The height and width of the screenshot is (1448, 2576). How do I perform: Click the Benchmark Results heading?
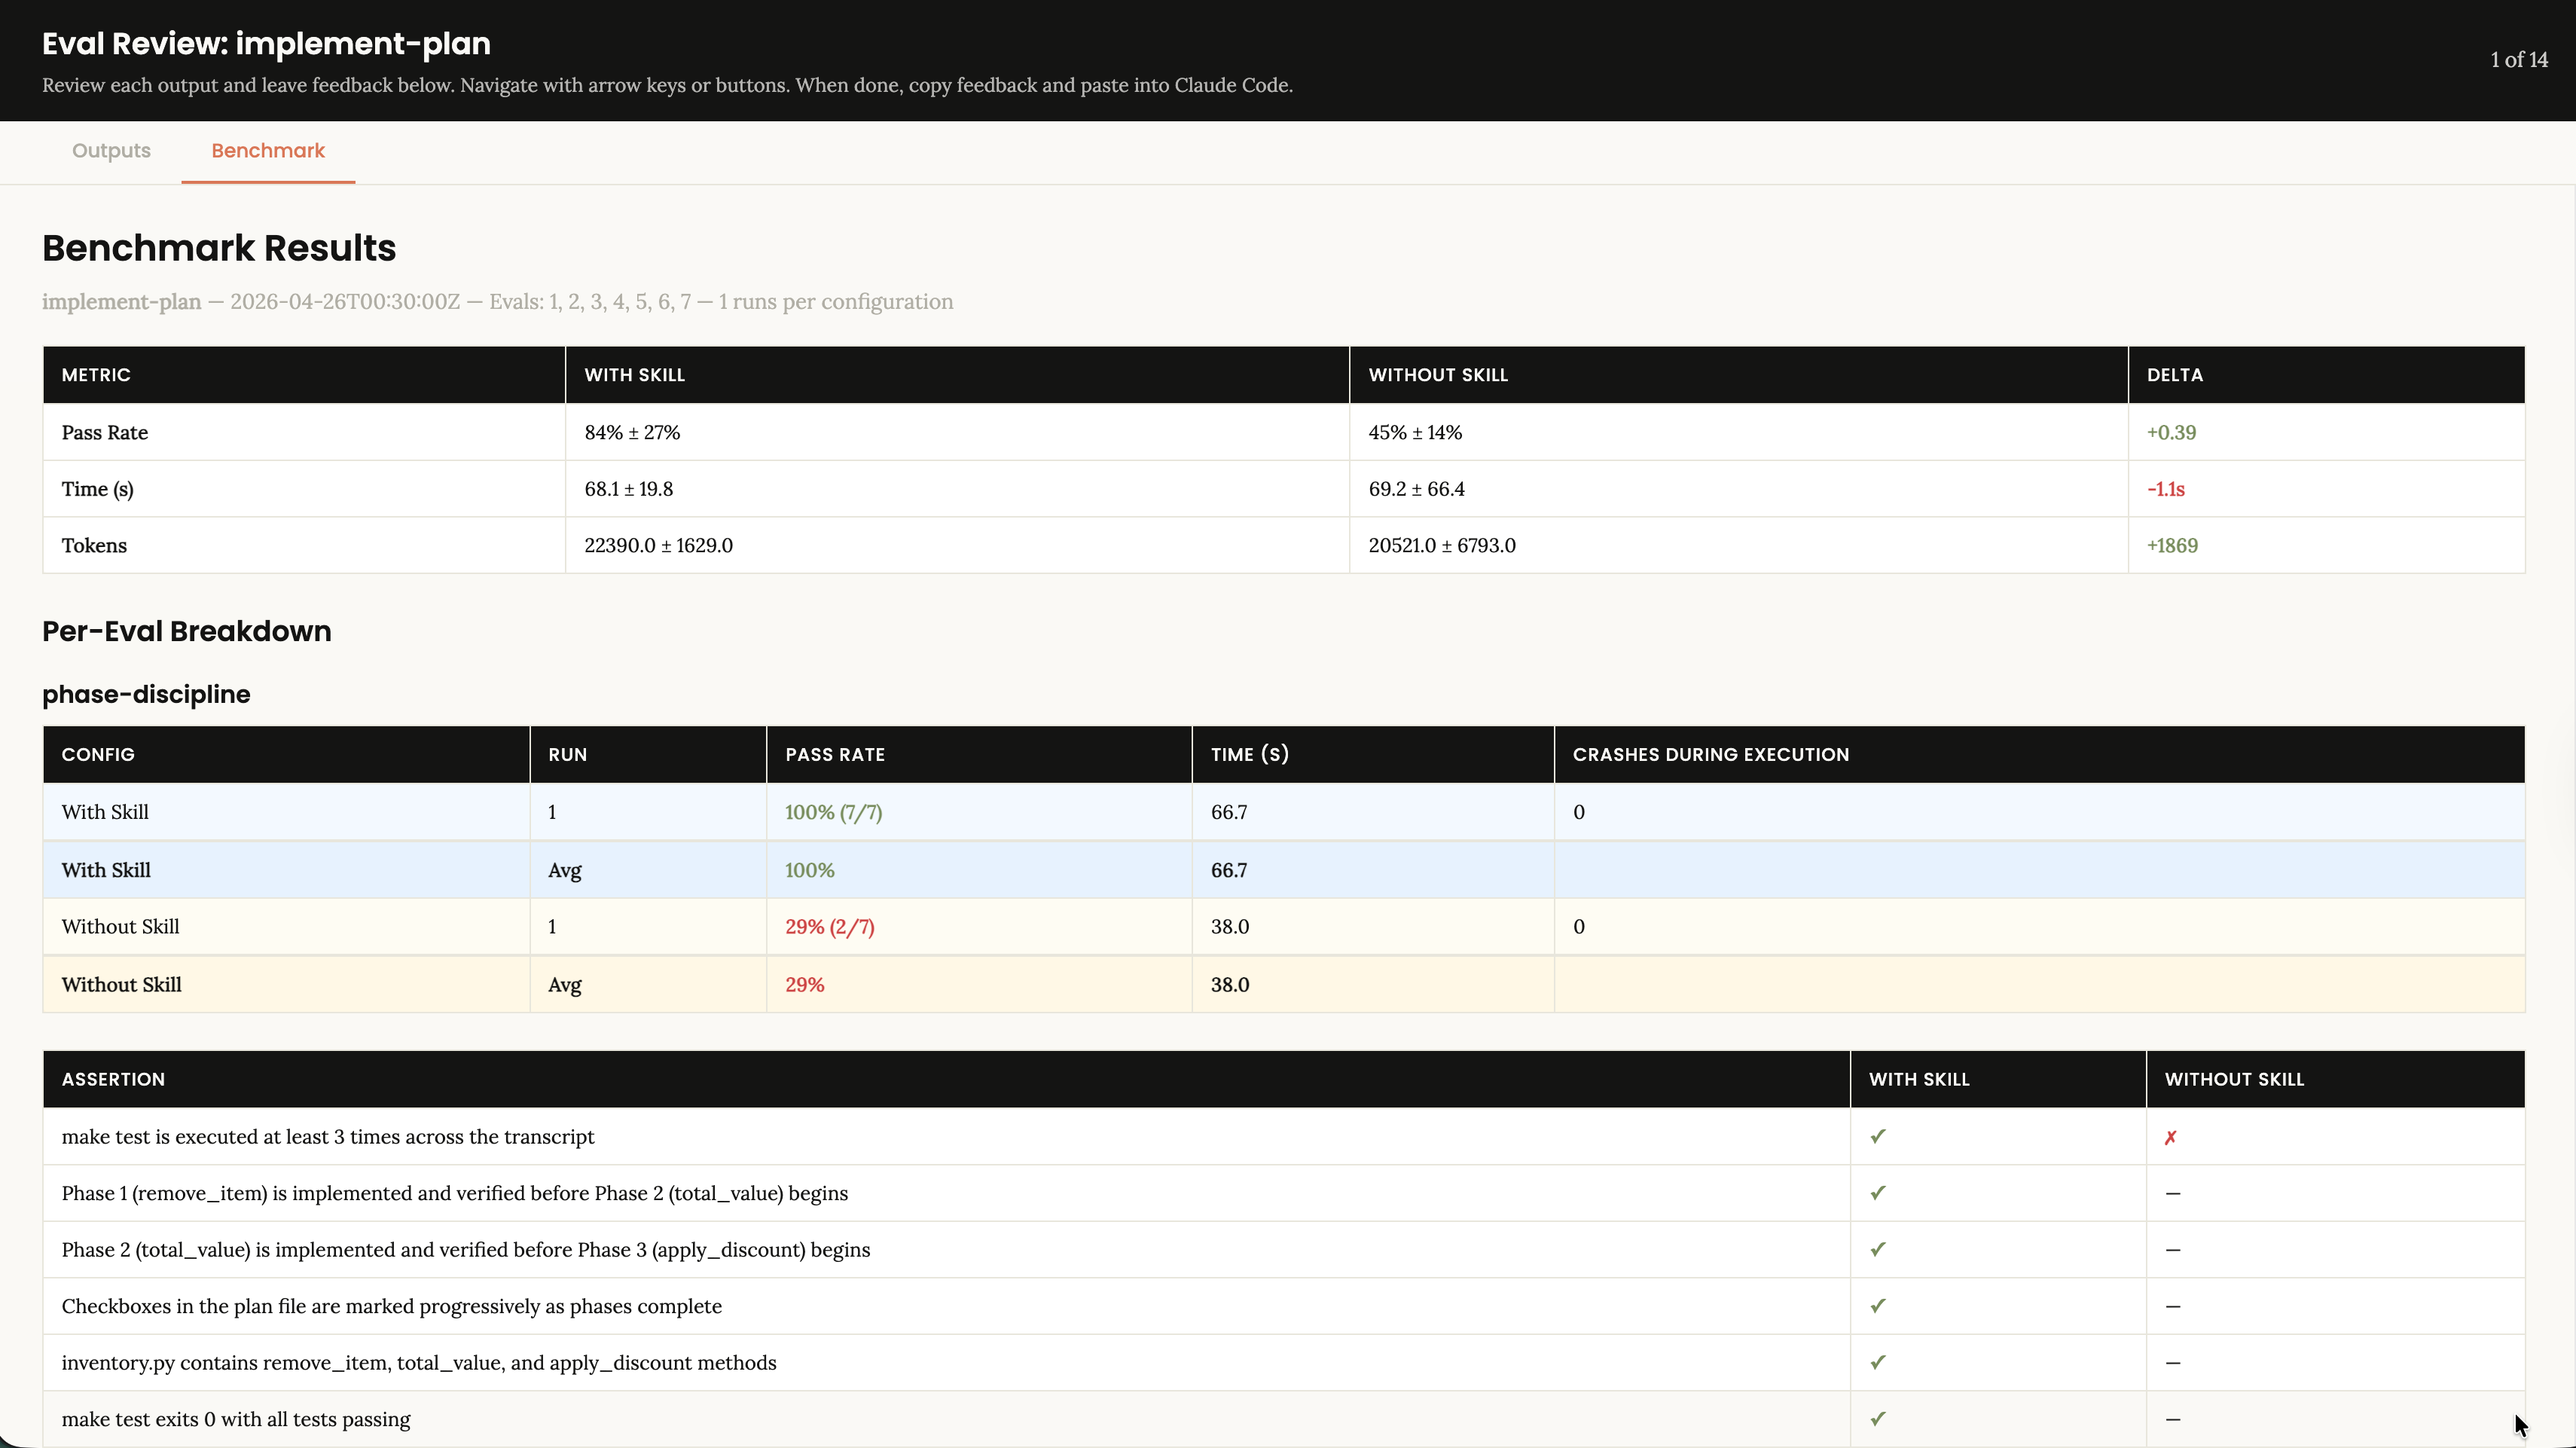coord(219,248)
